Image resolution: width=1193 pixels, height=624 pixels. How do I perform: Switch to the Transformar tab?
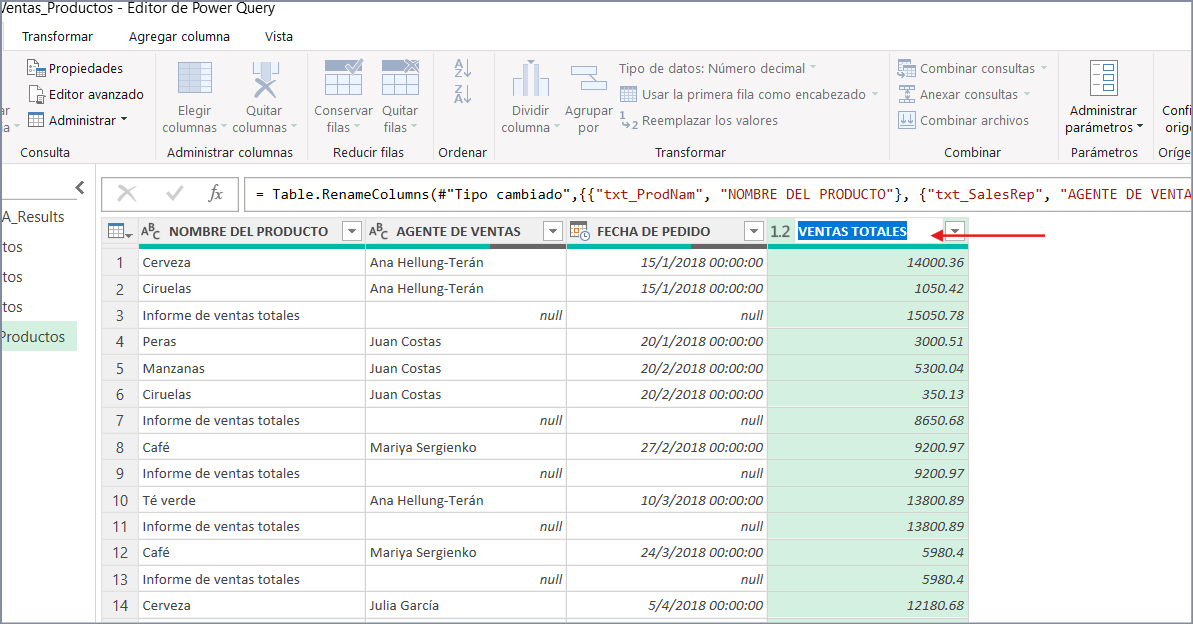click(57, 37)
